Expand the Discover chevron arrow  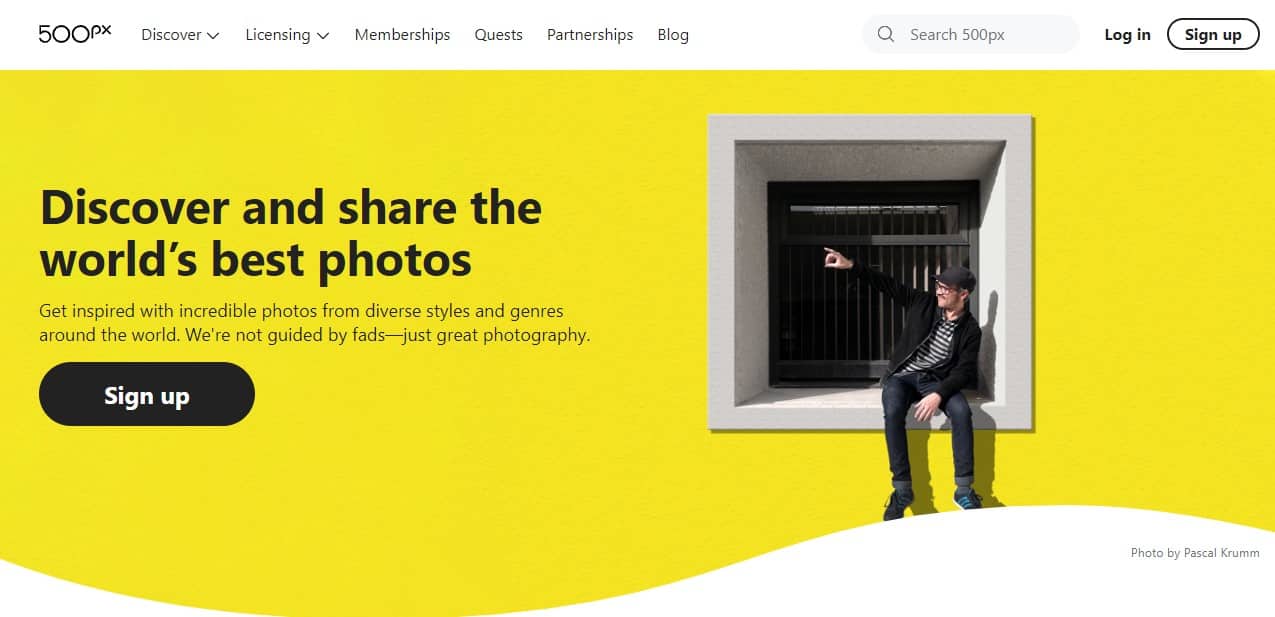point(213,36)
